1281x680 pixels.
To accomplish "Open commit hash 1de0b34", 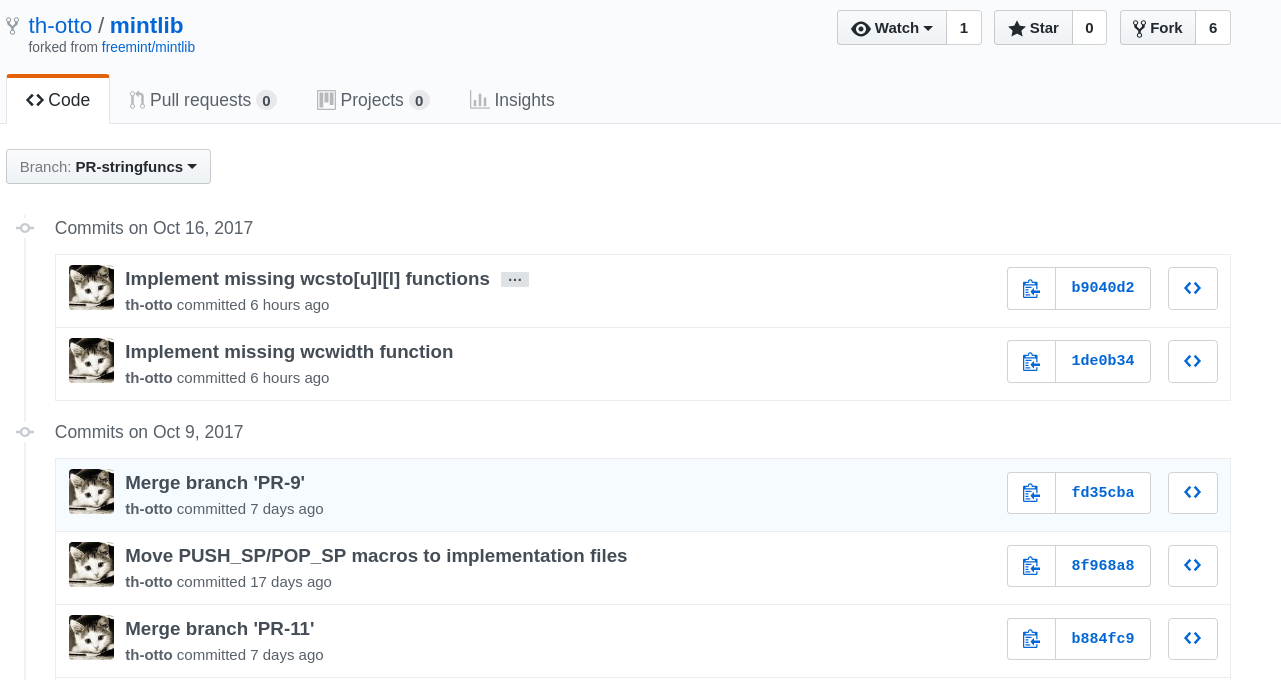I will pyautogui.click(x=1103, y=361).
